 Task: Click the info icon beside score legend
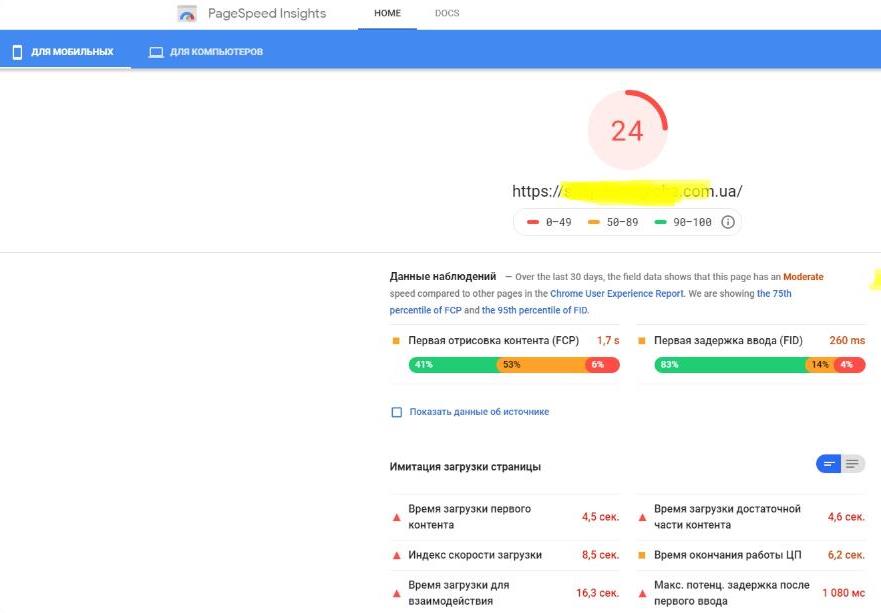pyautogui.click(x=728, y=222)
